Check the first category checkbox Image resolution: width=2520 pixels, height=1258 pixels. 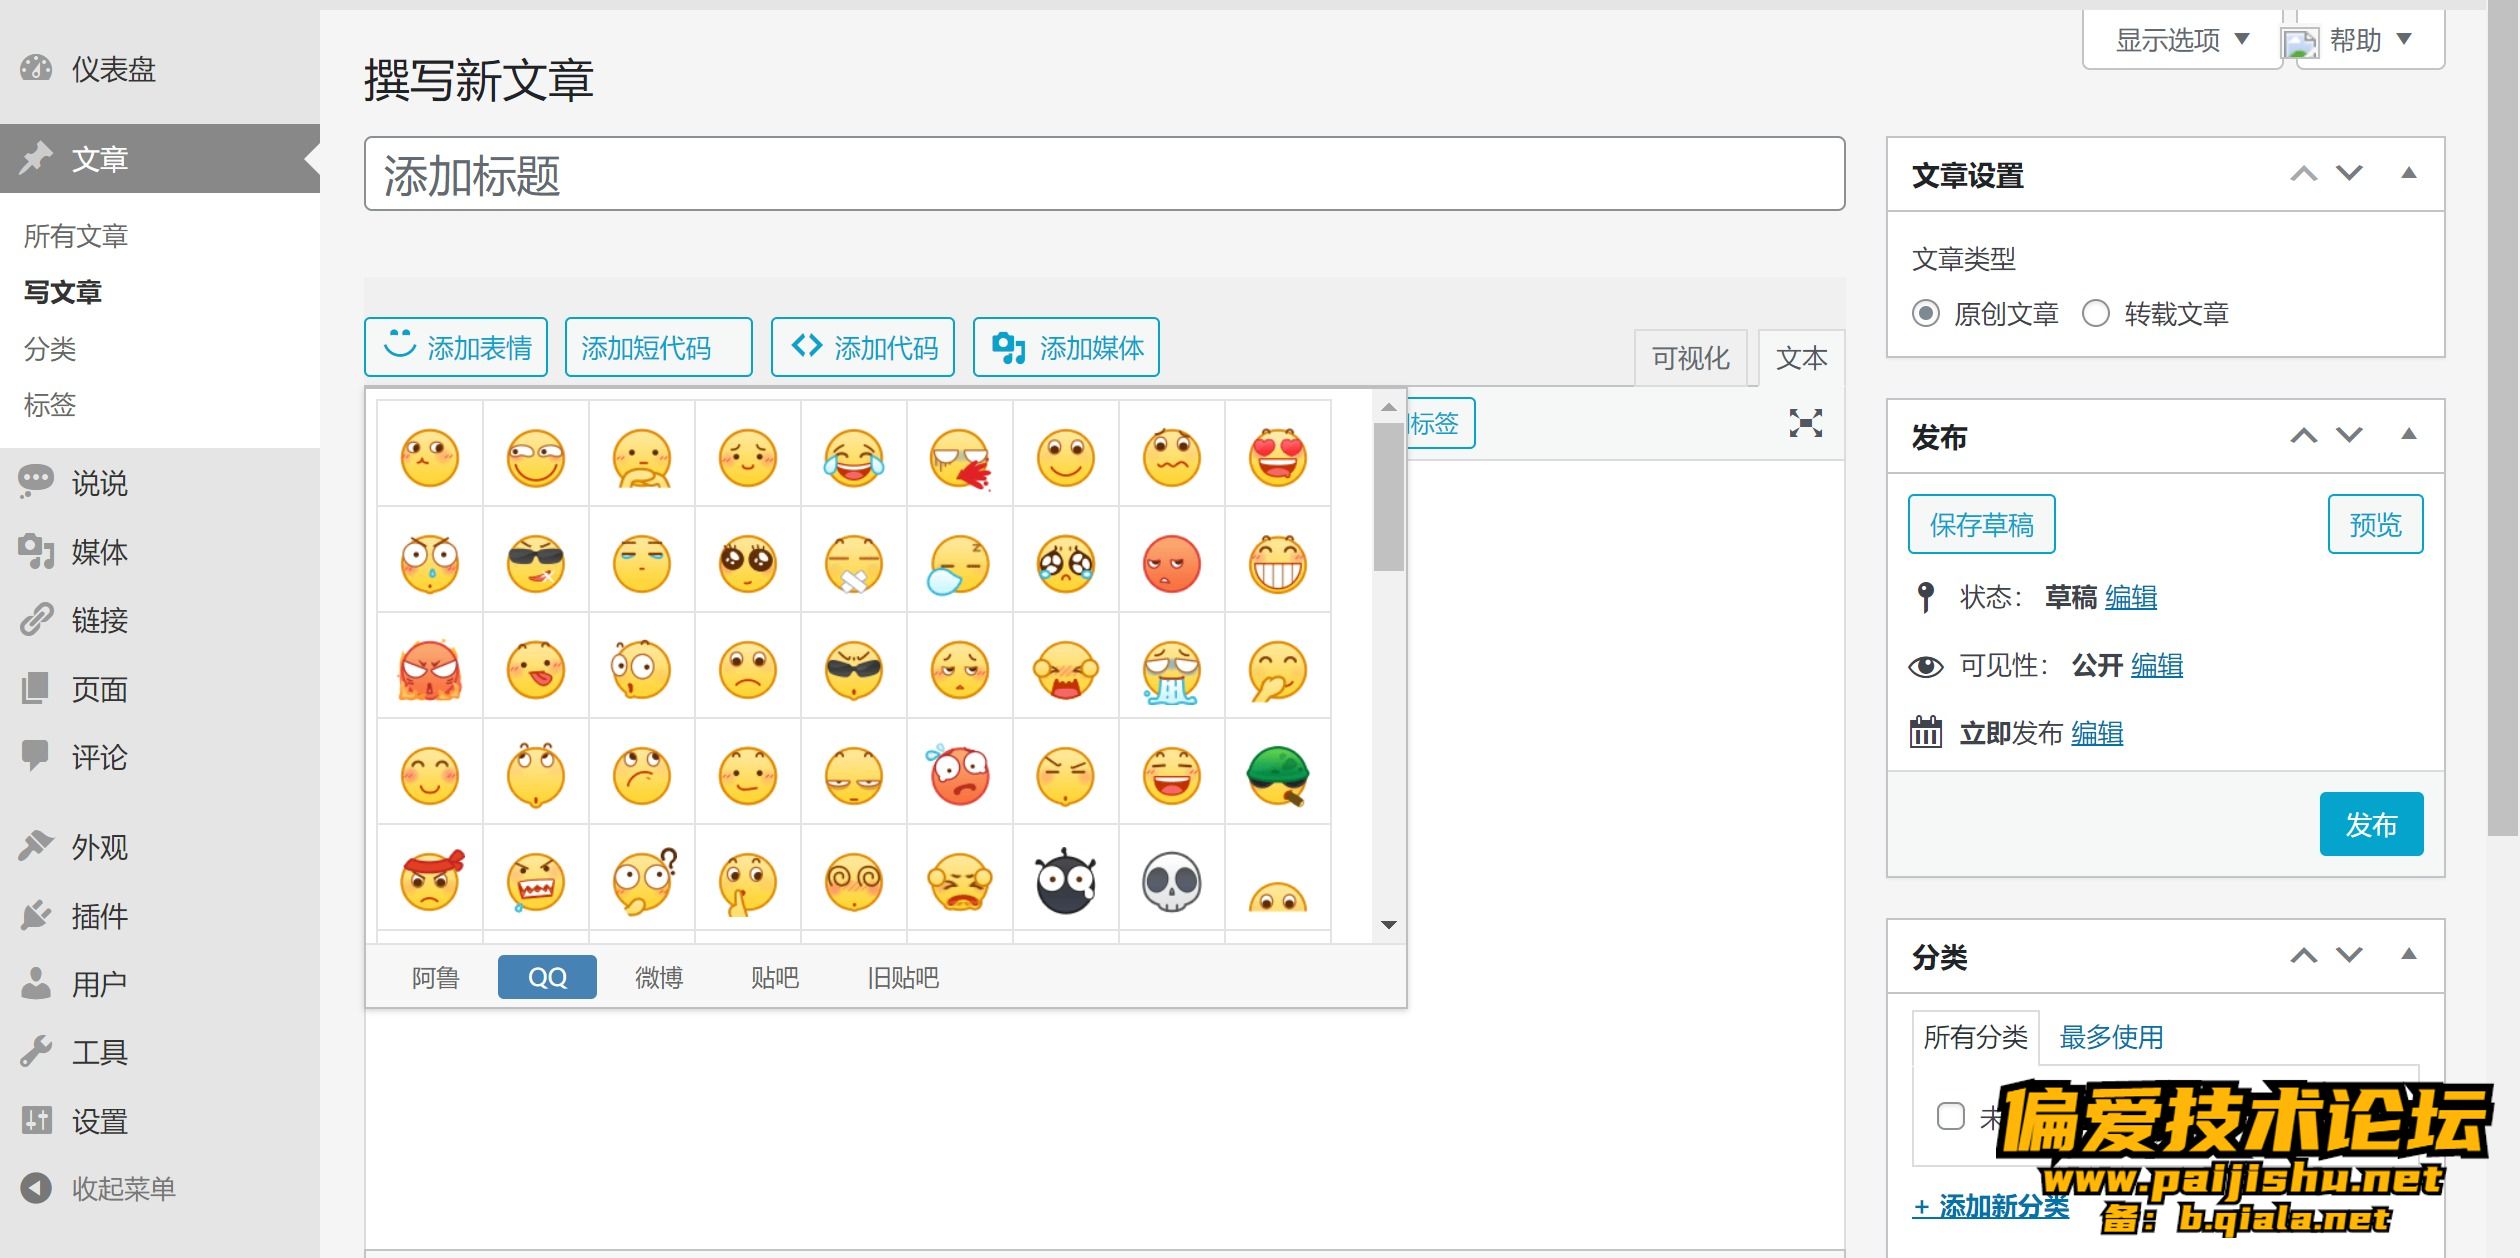point(1950,1115)
